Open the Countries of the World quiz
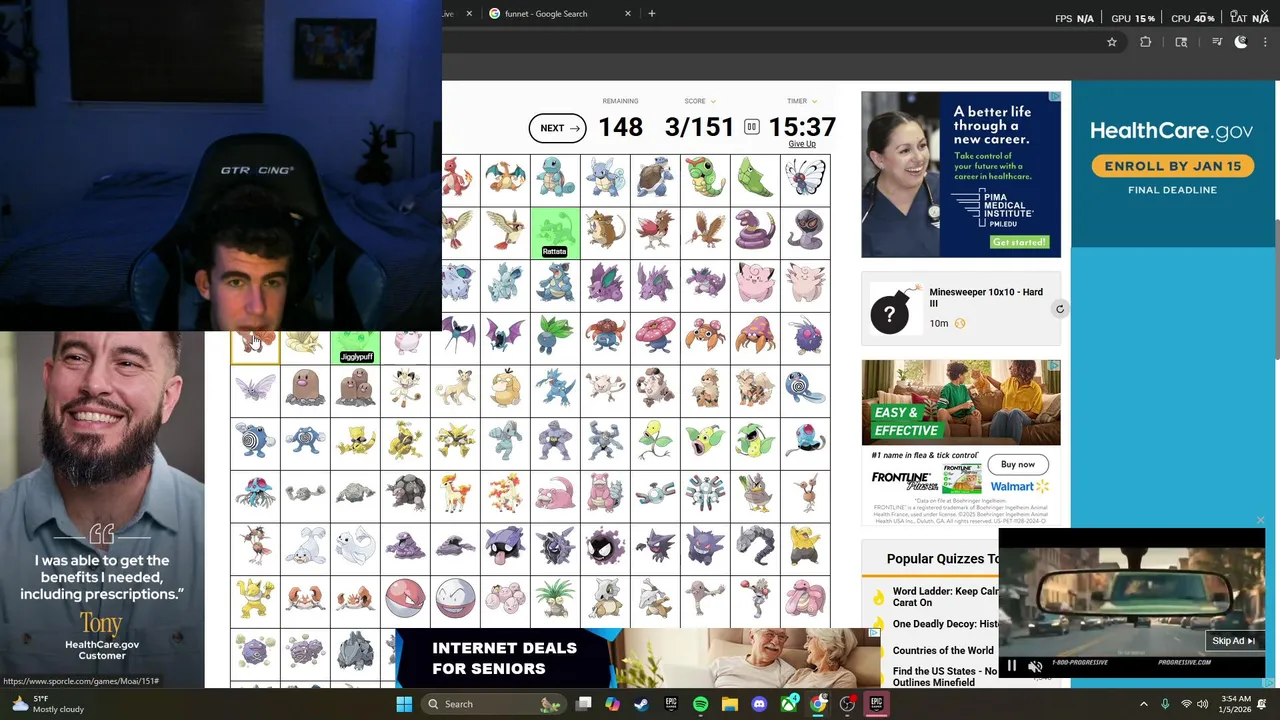This screenshot has width=1280, height=720. 943,650
